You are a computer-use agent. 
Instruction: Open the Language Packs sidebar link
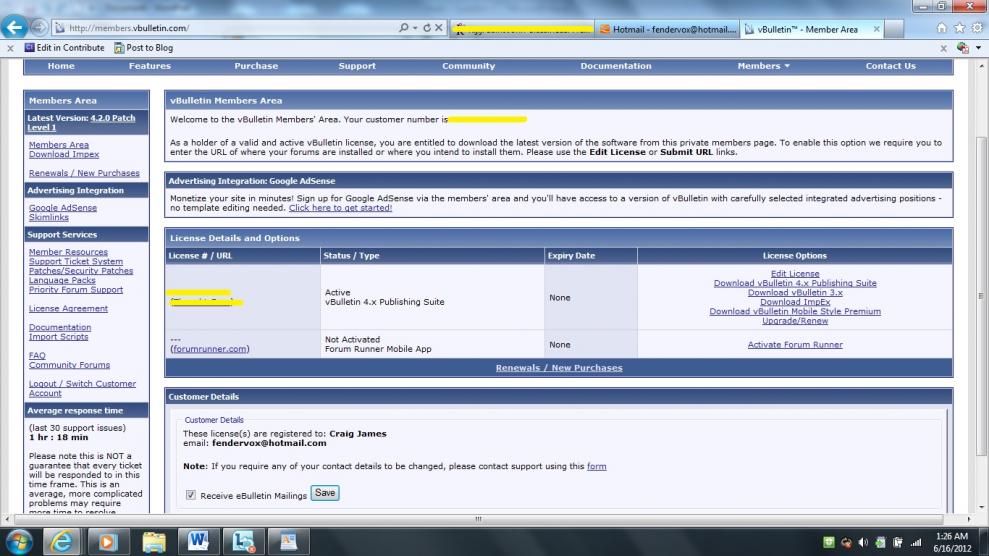pyautogui.click(x=62, y=280)
